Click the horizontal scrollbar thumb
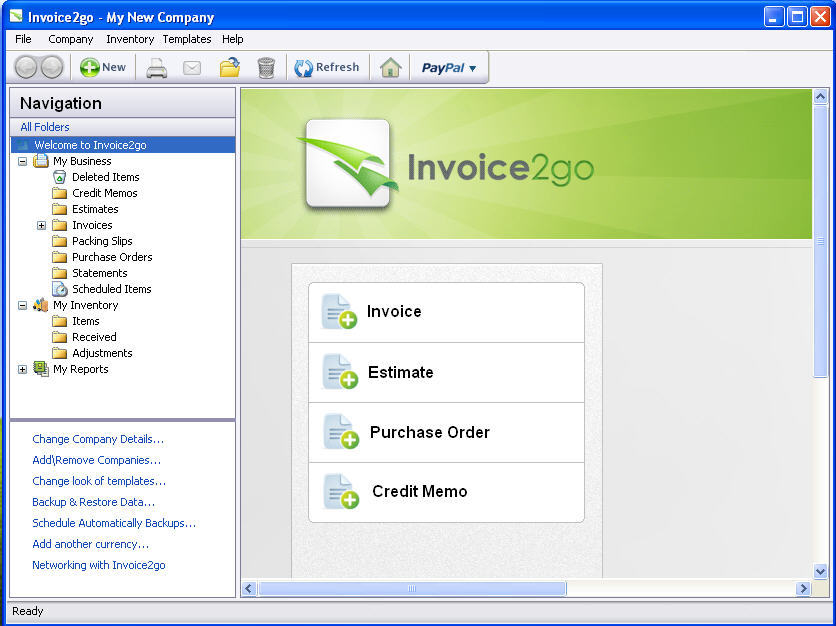Image resolution: width=836 pixels, height=626 pixels. click(412, 589)
